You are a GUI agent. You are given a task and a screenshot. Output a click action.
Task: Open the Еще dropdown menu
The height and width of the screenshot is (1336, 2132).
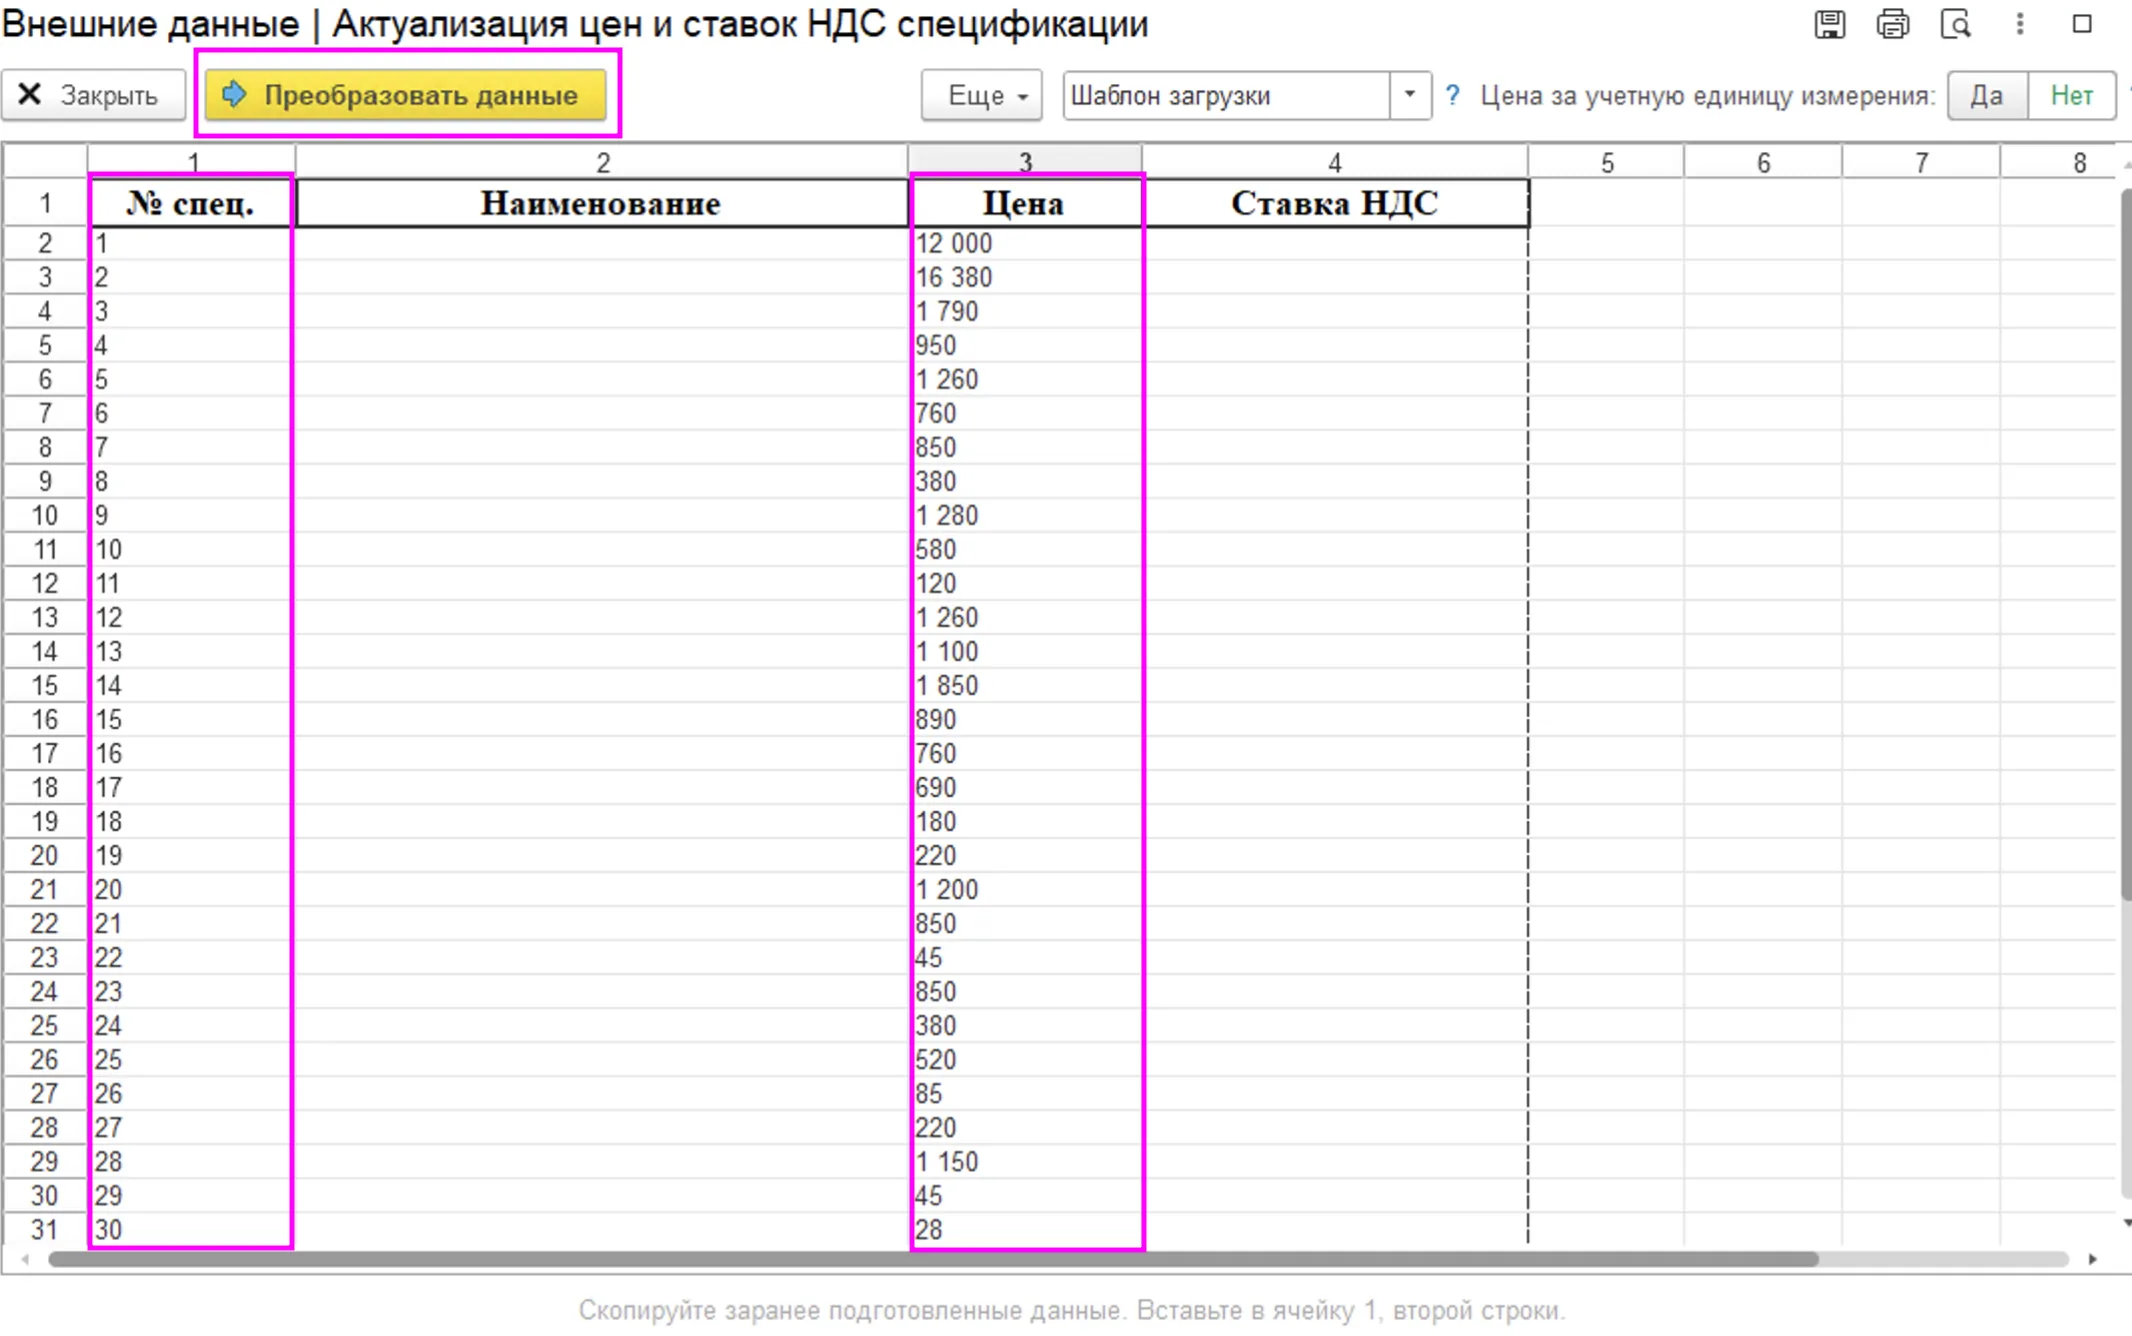coord(981,96)
